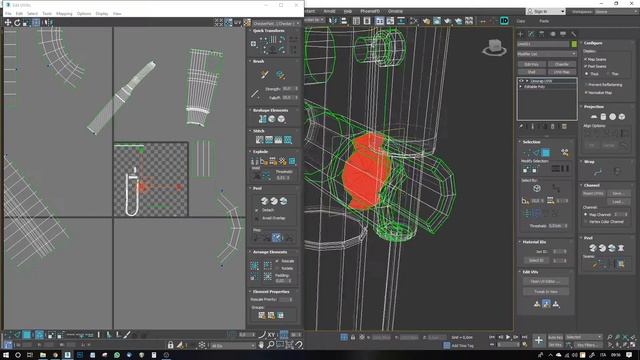Click the box map icon in Projection rollout
Image resolution: width=640 pixels, height=360 pixels.
pos(622,117)
